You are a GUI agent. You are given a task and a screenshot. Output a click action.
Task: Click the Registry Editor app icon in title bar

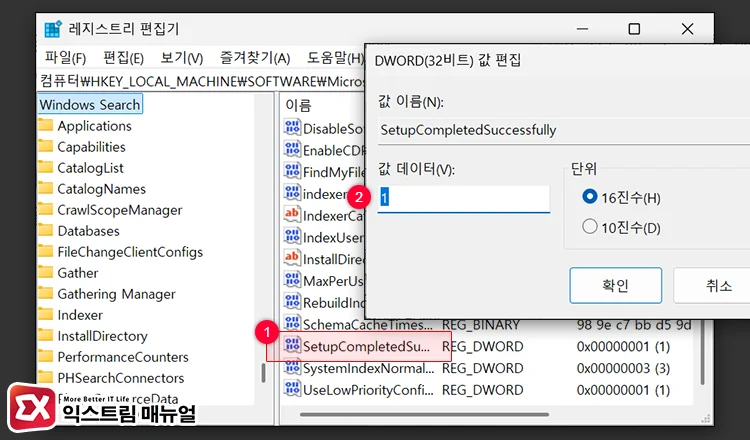[53, 30]
